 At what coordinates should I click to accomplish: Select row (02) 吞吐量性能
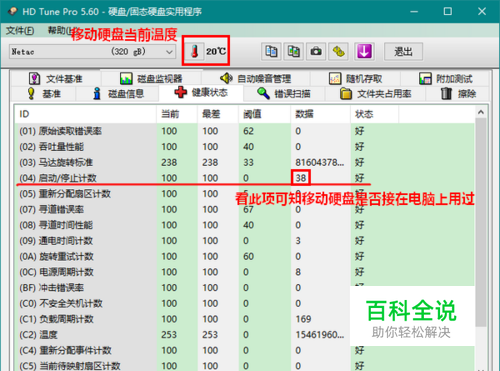(x=245, y=147)
